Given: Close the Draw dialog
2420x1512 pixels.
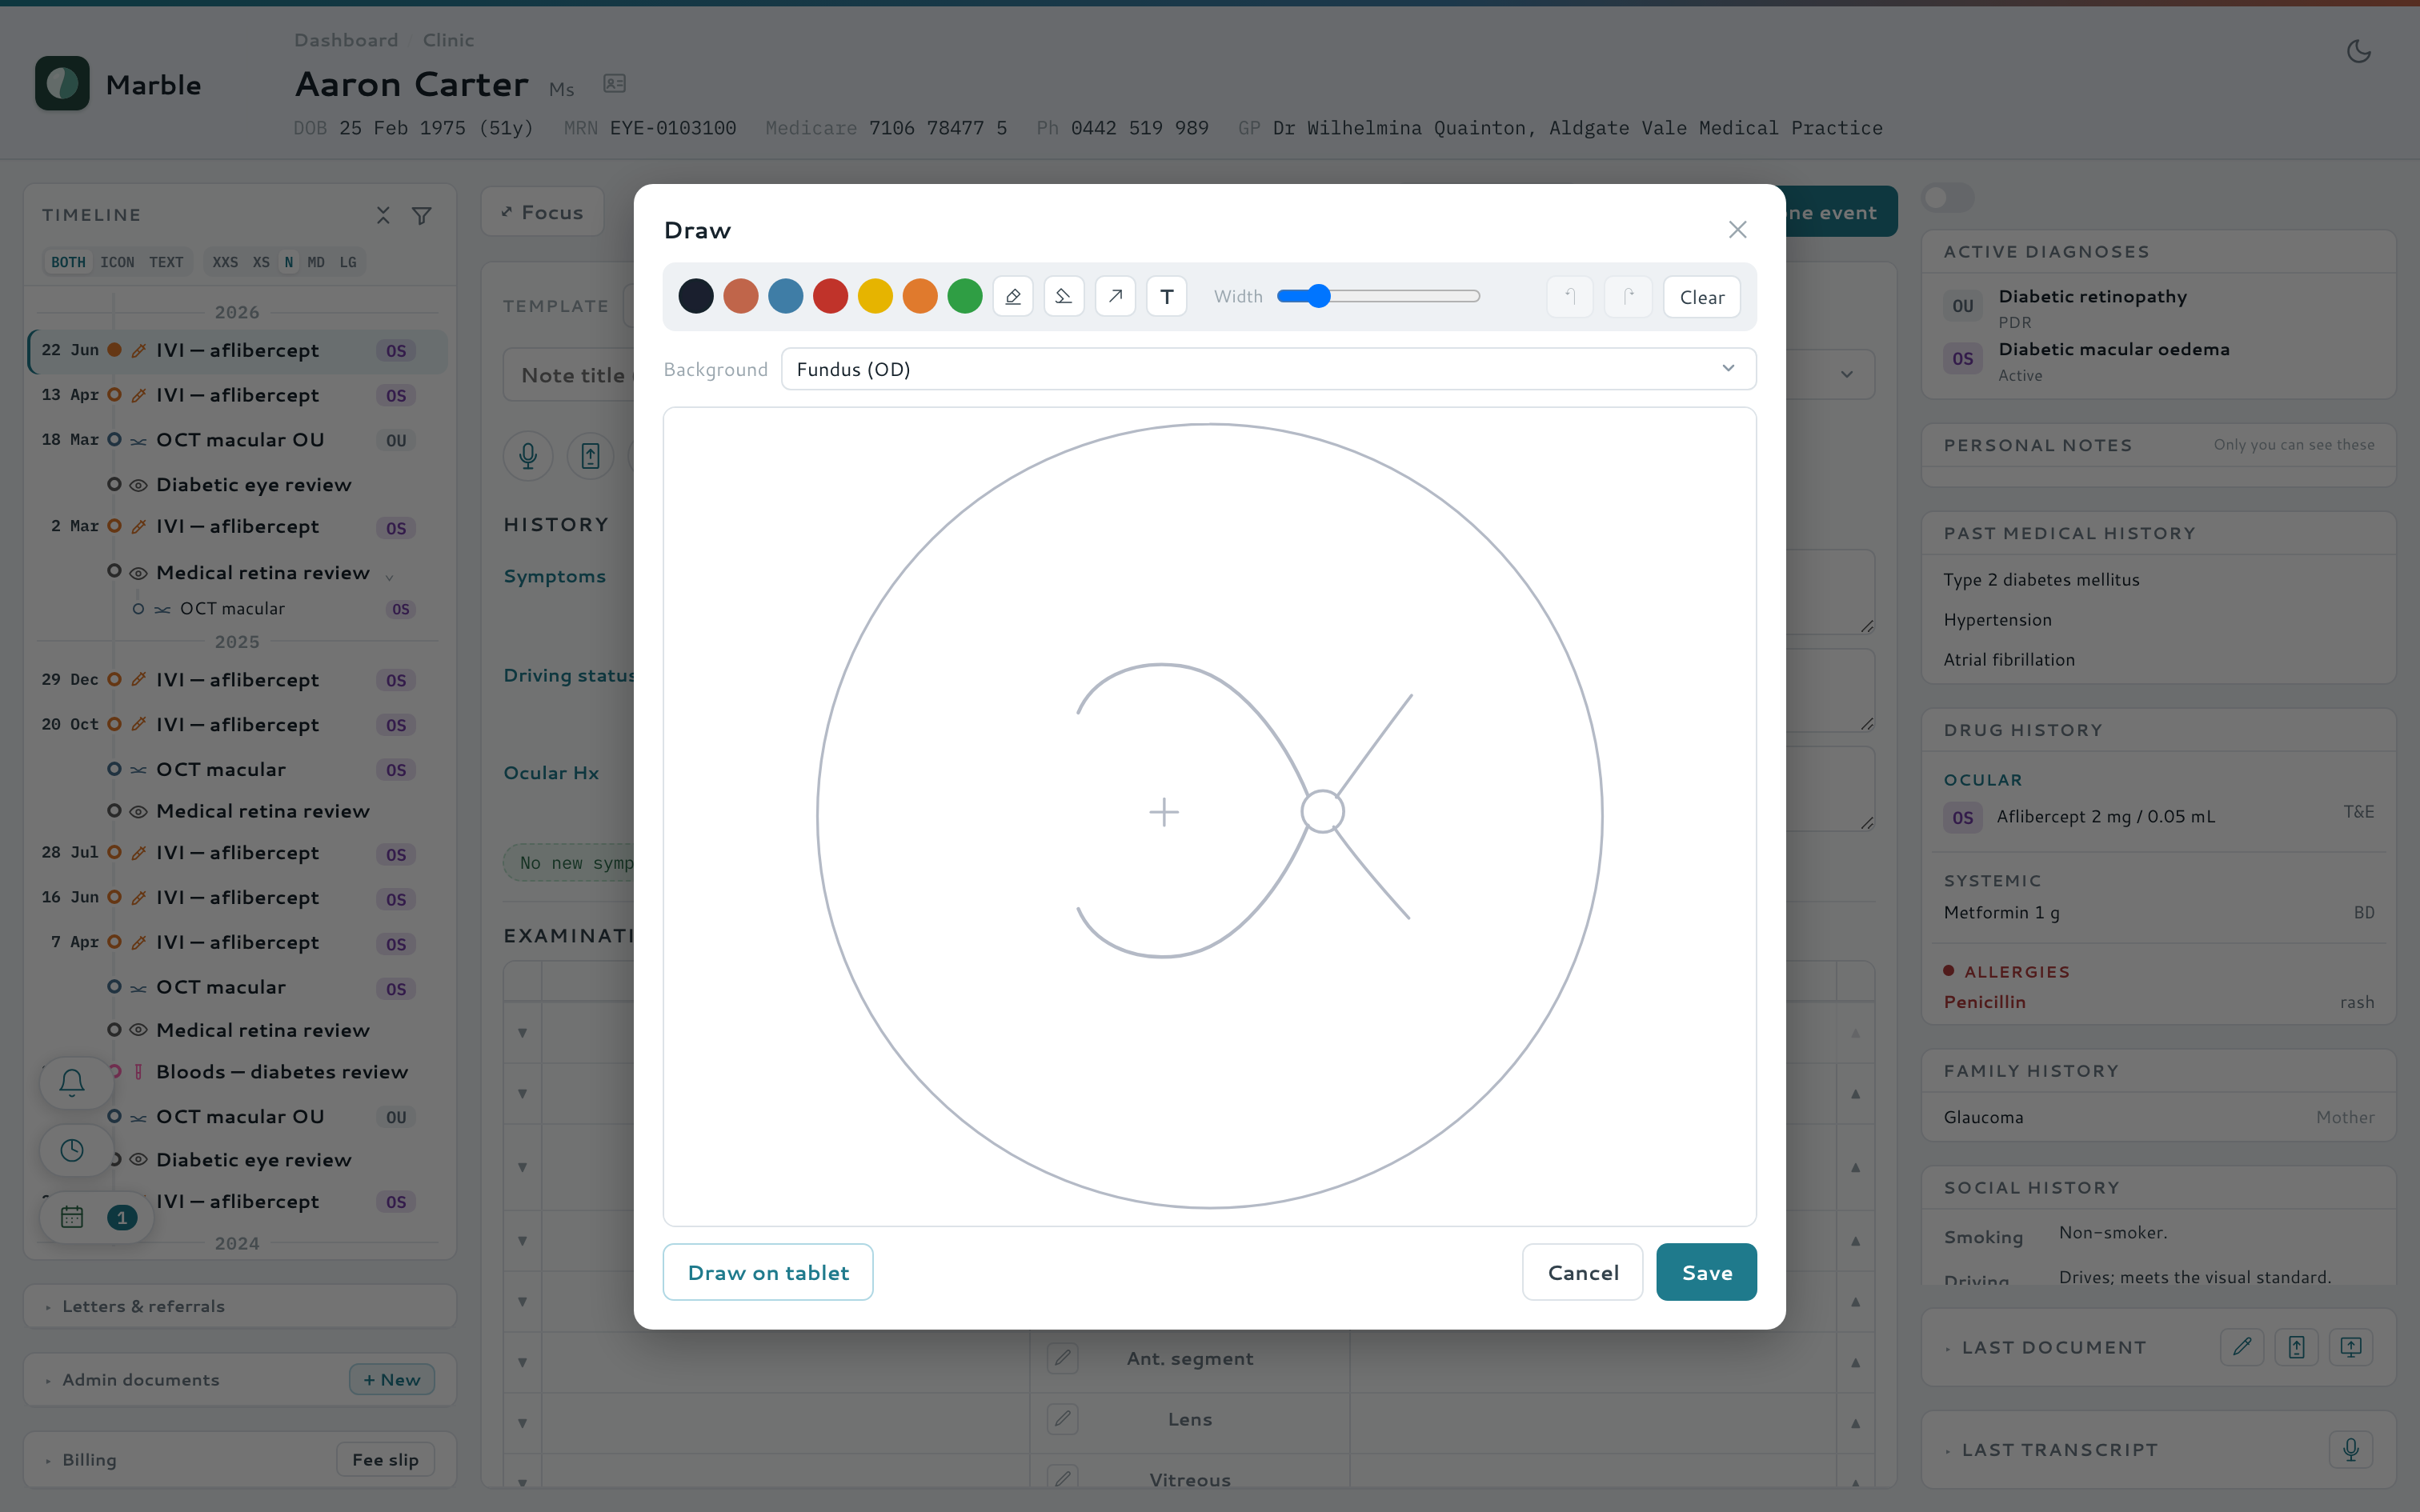Looking at the screenshot, I should pyautogui.click(x=1738, y=230).
